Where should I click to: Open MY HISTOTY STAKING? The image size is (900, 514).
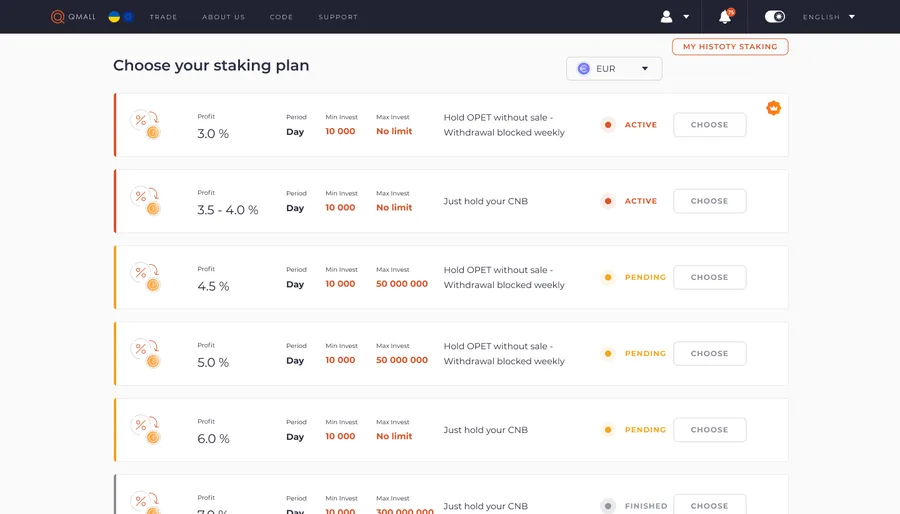pyautogui.click(x=730, y=46)
